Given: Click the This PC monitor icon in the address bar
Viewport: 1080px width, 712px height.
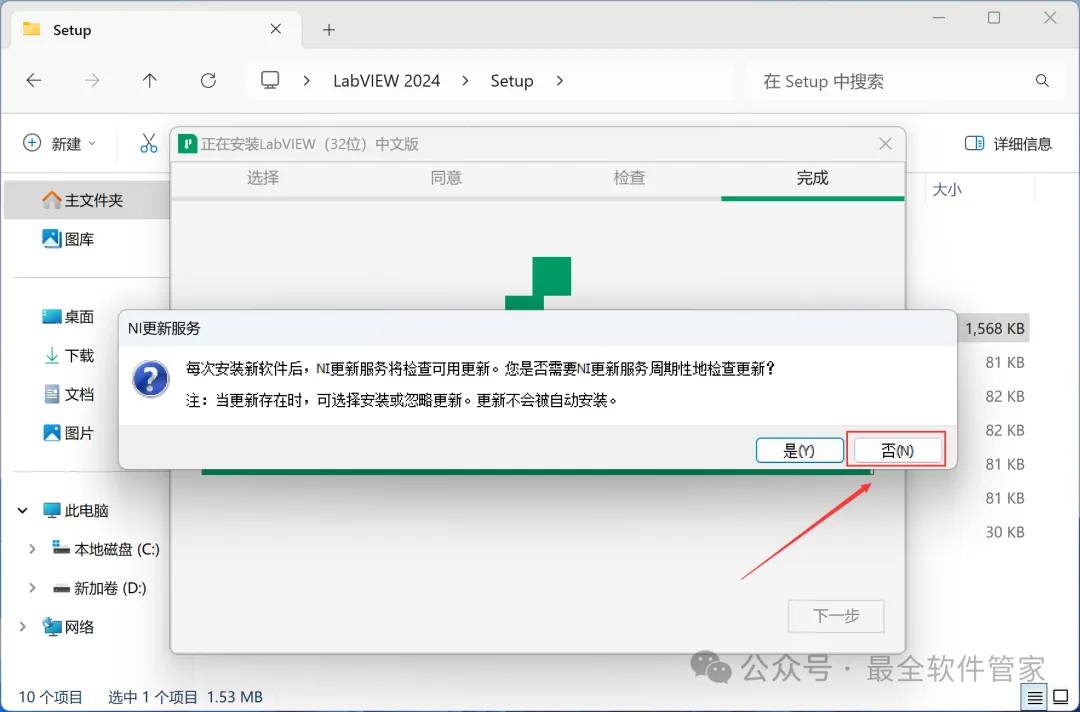Looking at the screenshot, I should (270, 81).
